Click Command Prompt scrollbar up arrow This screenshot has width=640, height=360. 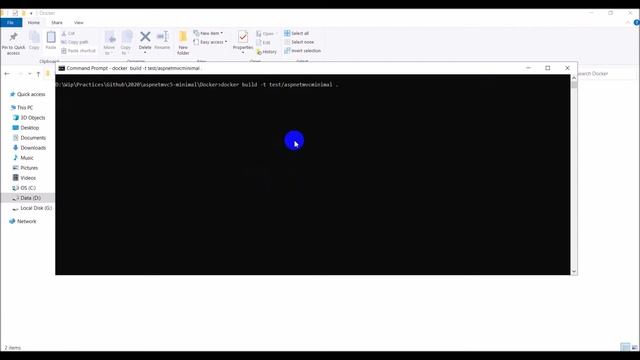tap(574, 78)
